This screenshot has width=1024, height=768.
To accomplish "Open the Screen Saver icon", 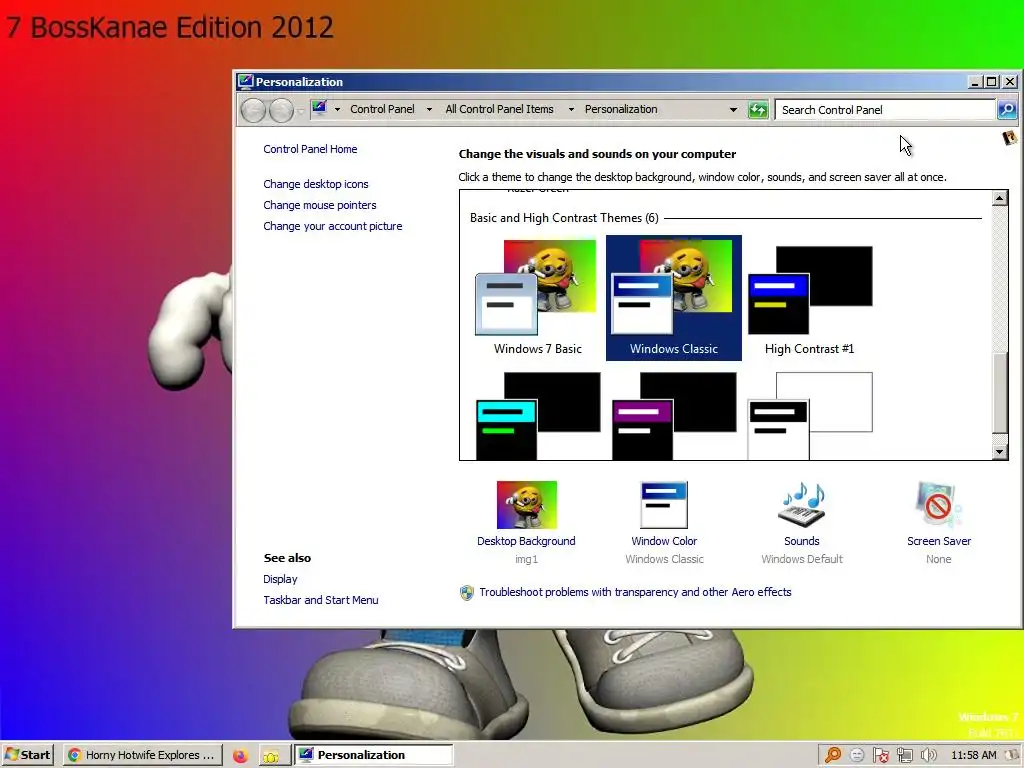I will click(x=938, y=505).
